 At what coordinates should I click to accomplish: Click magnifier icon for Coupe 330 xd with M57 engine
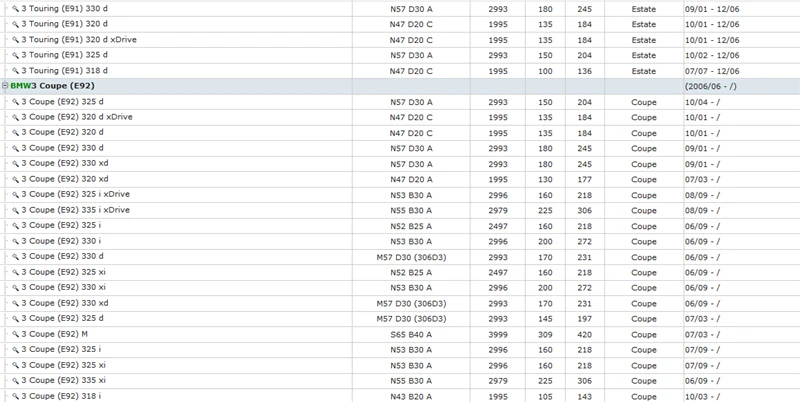click(15, 303)
